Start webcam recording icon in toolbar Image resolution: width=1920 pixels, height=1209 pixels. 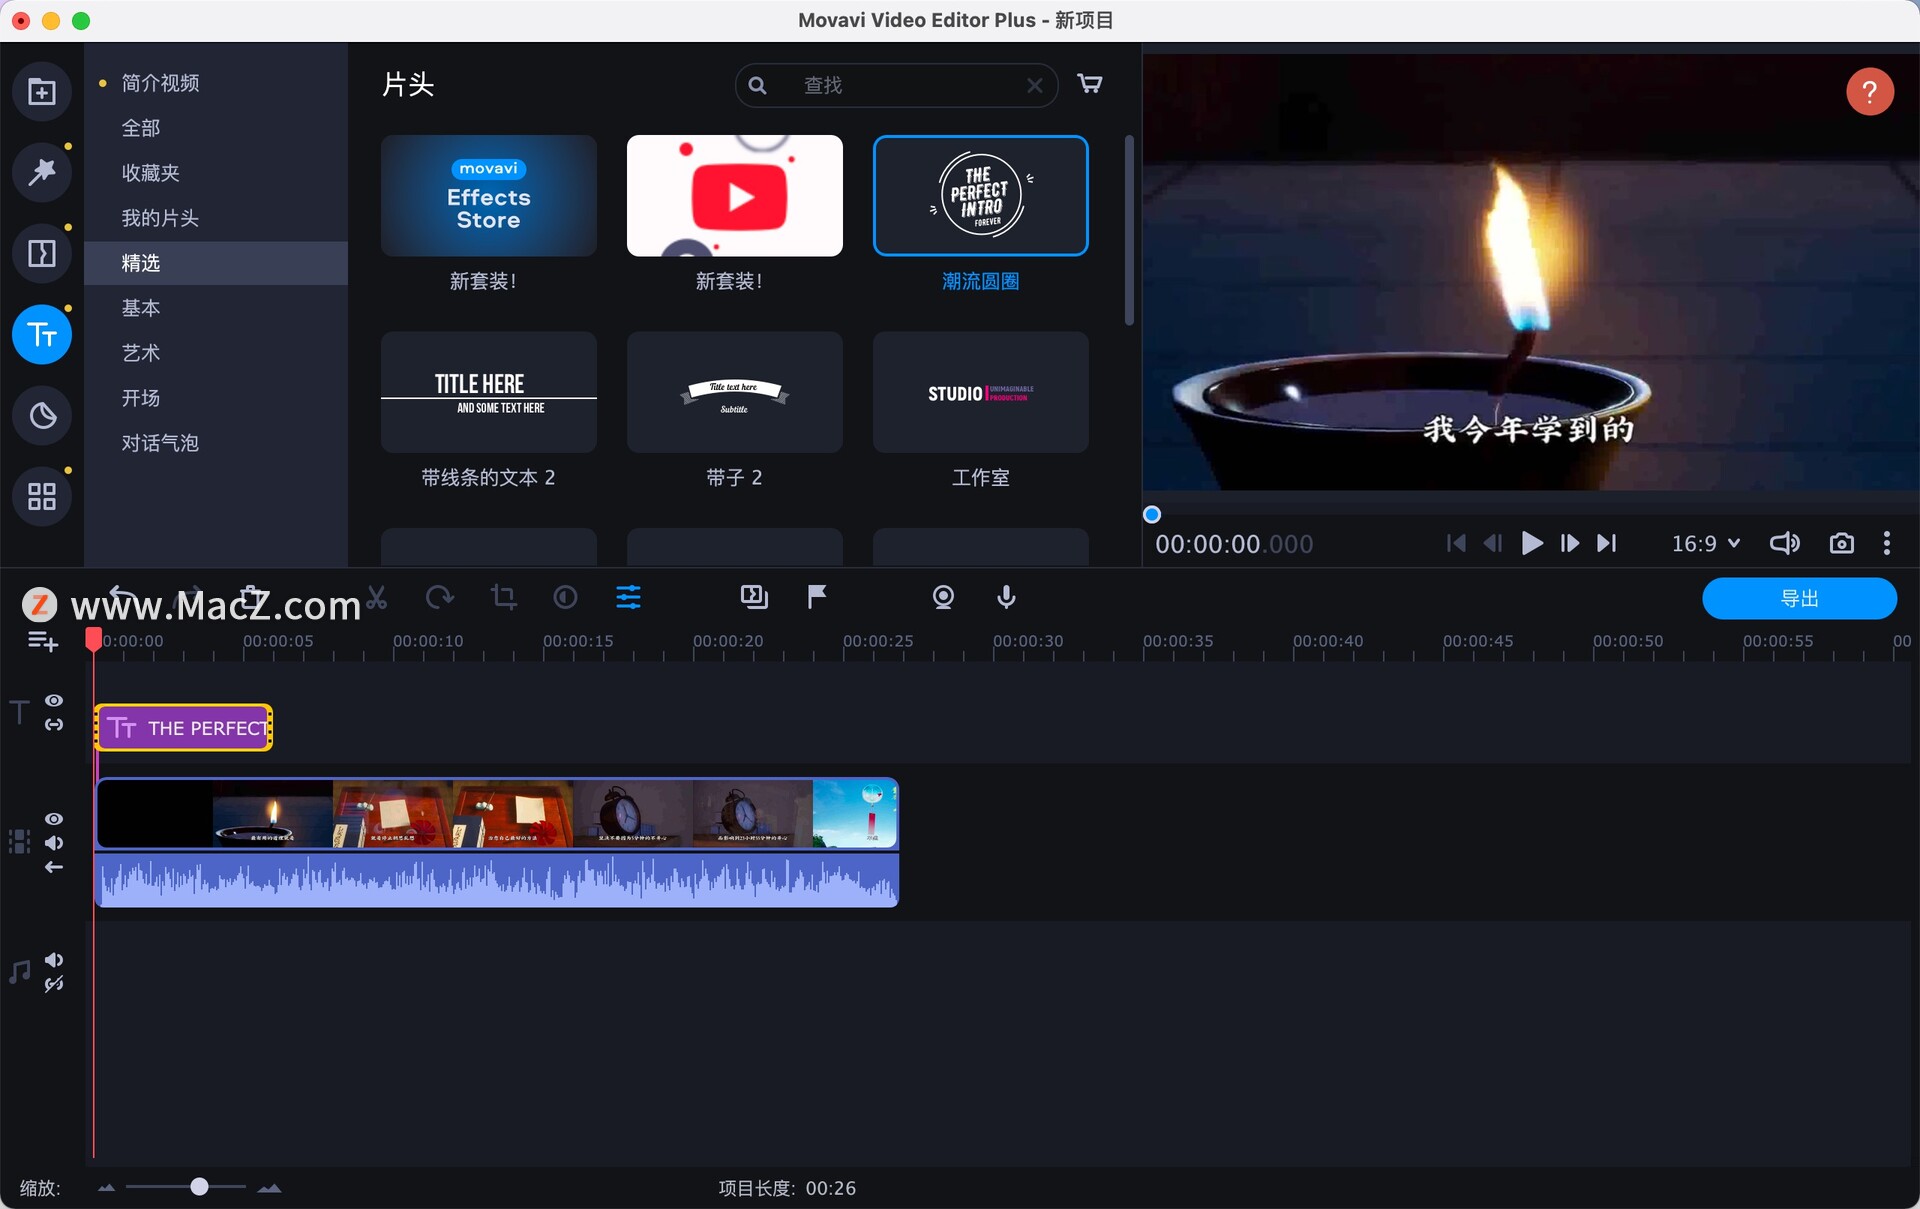pyautogui.click(x=943, y=598)
